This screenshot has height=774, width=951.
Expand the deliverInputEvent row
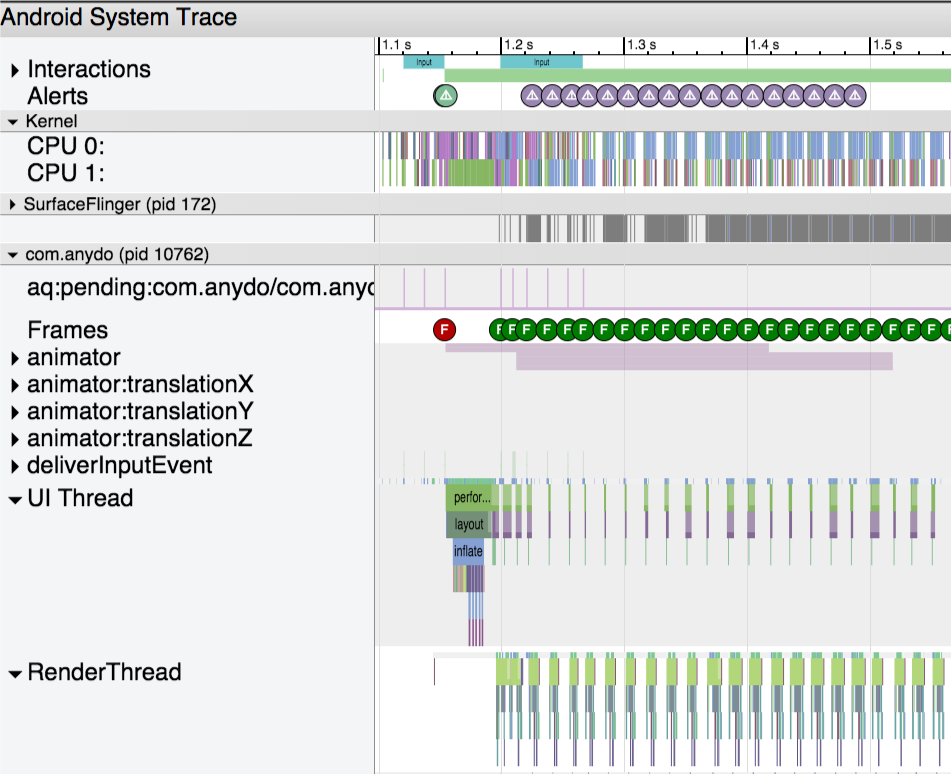point(15,466)
